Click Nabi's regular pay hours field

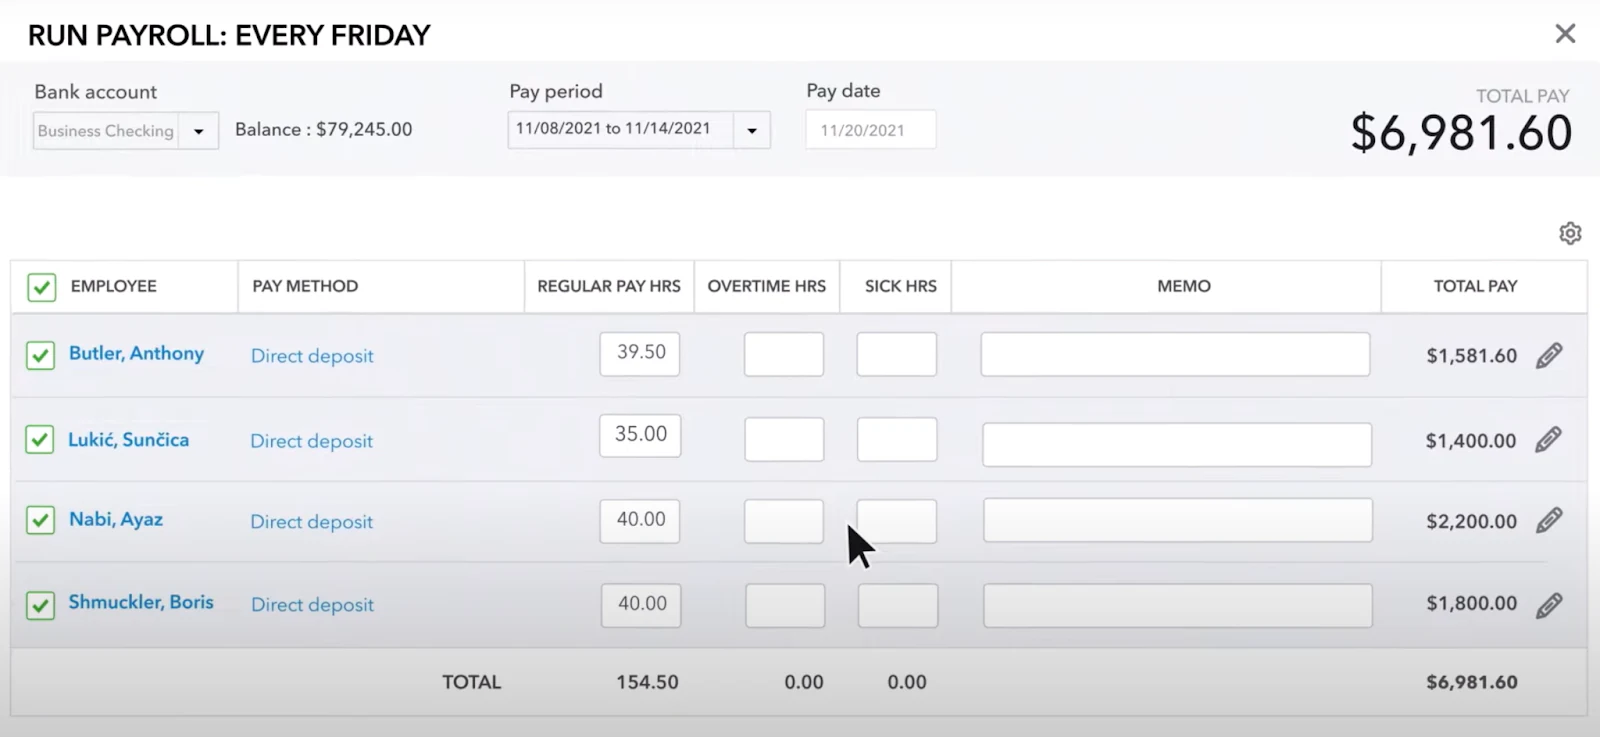click(x=640, y=521)
